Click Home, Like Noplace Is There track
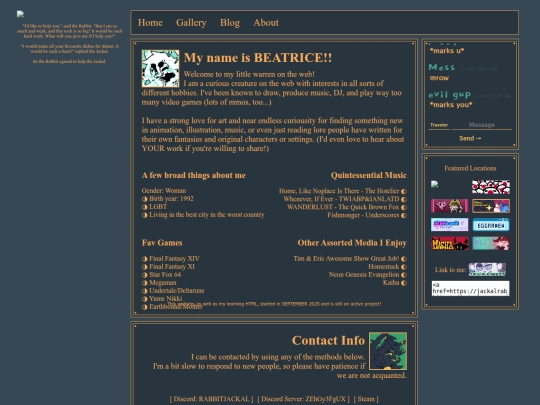Viewport: 540px width, 405px height. [x=343, y=191]
